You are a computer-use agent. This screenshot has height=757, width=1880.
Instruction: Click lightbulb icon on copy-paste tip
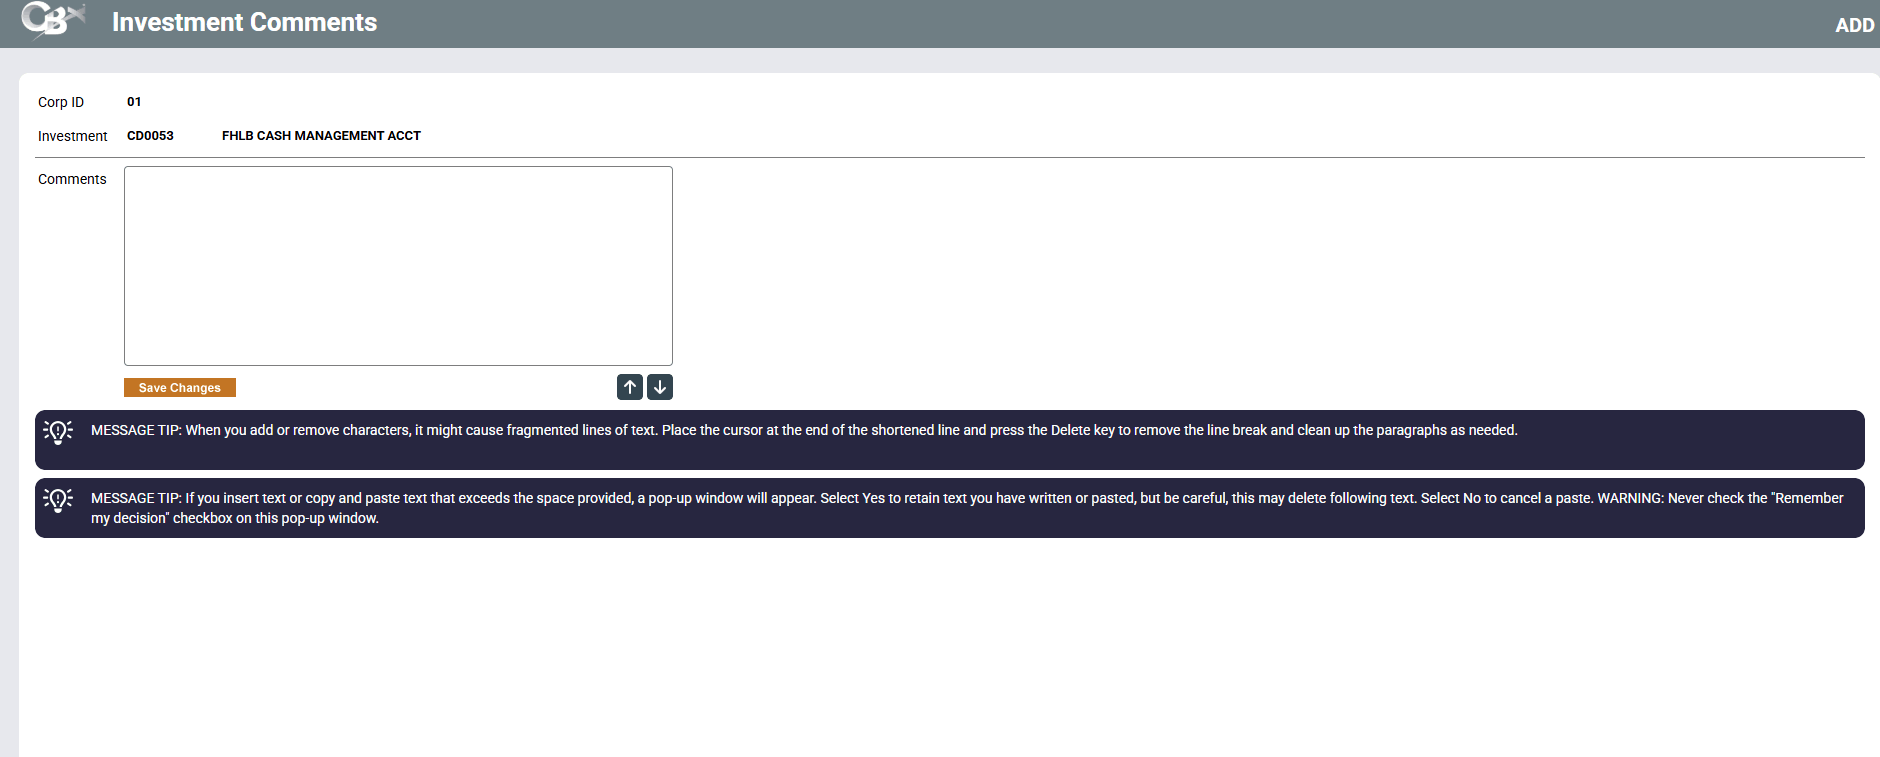(x=58, y=499)
